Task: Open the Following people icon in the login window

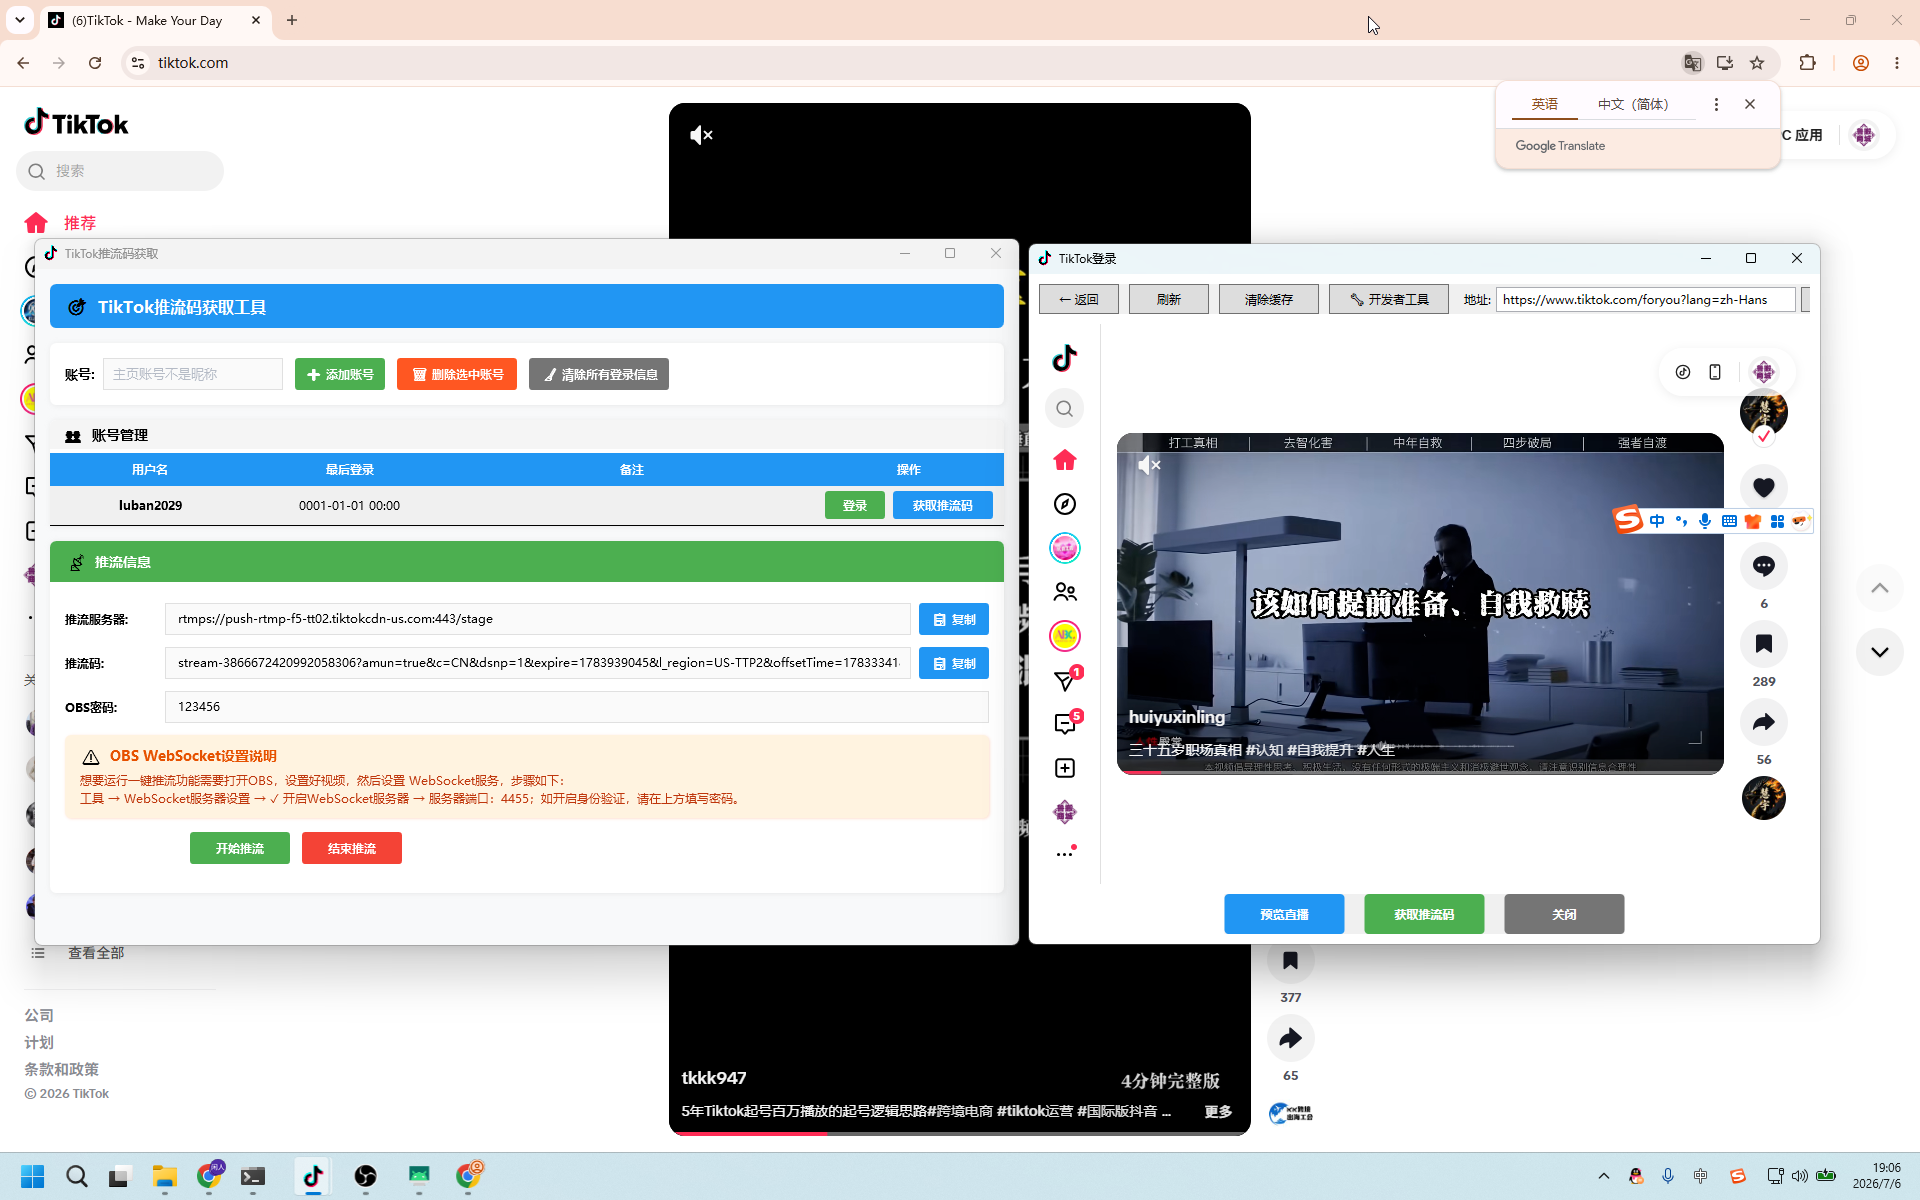Action: click(1064, 592)
